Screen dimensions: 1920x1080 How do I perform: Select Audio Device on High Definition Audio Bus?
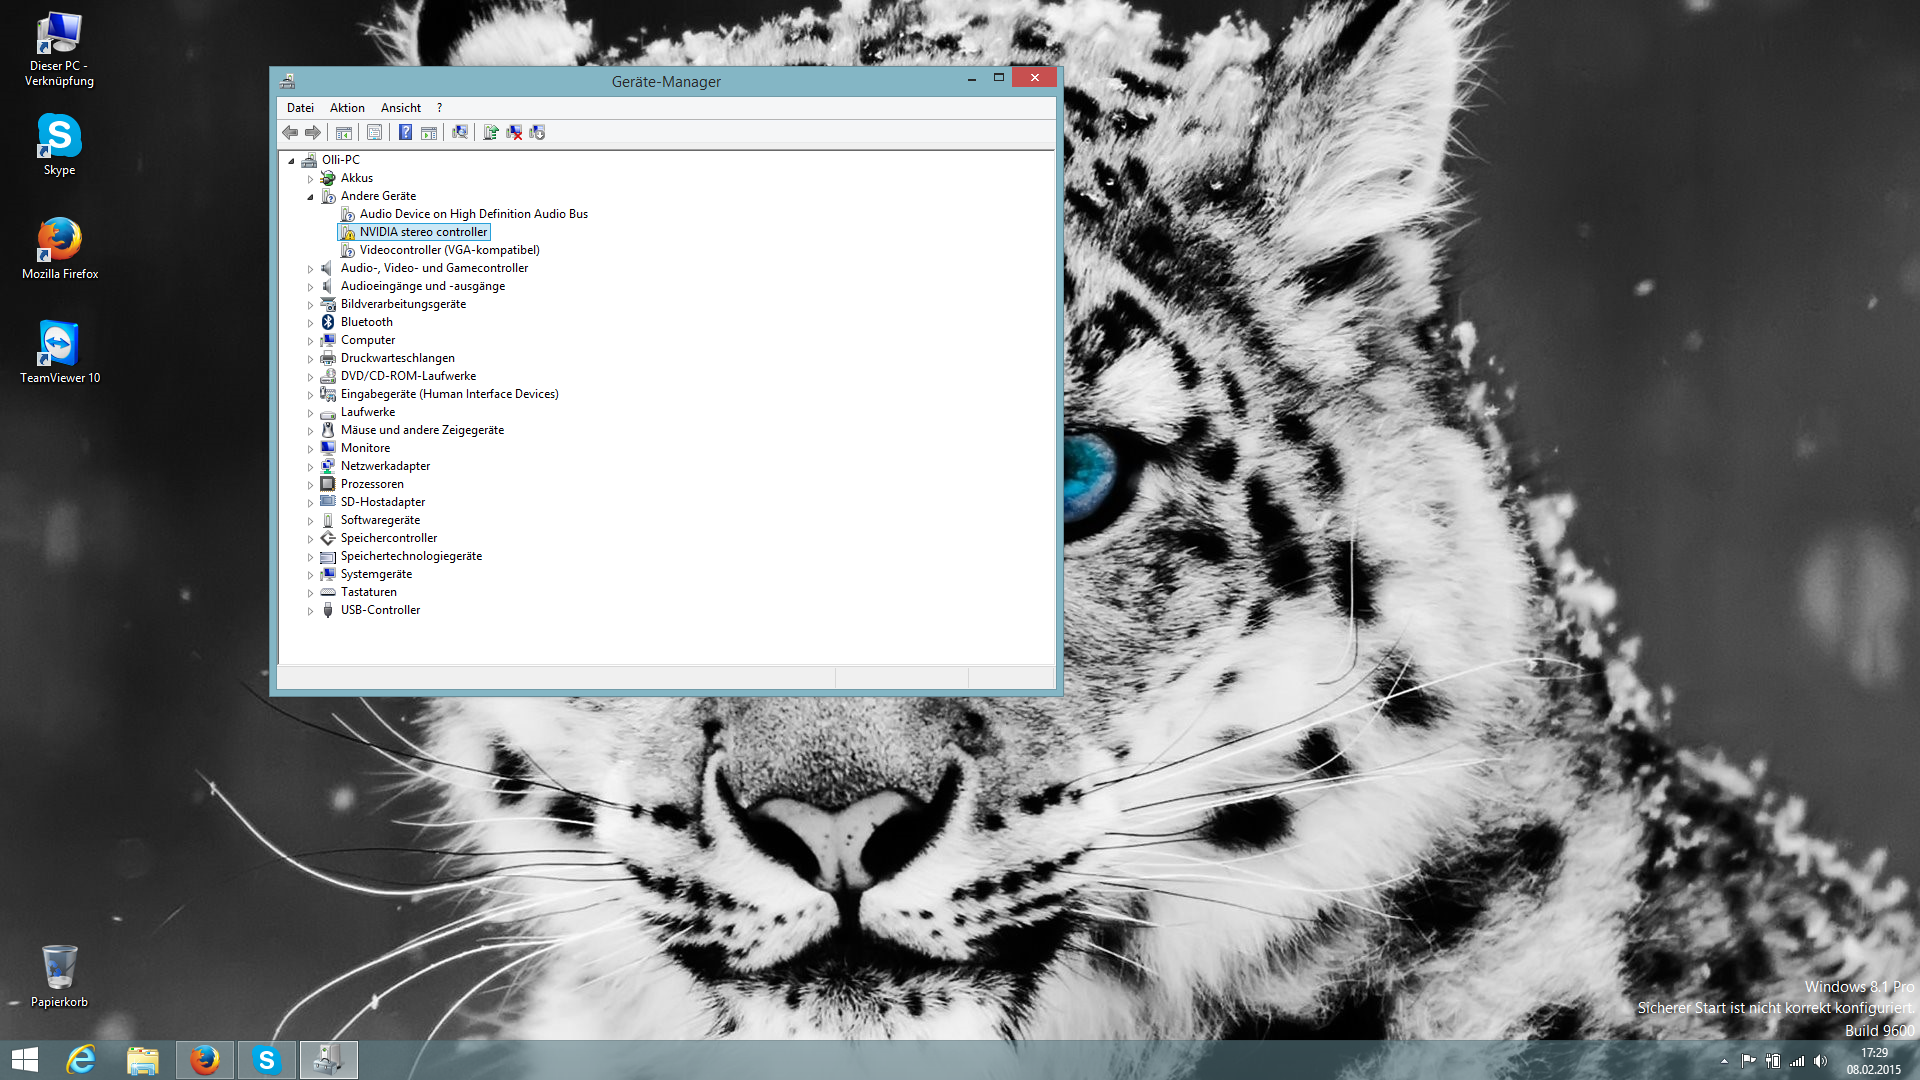[x=473, y=214]
